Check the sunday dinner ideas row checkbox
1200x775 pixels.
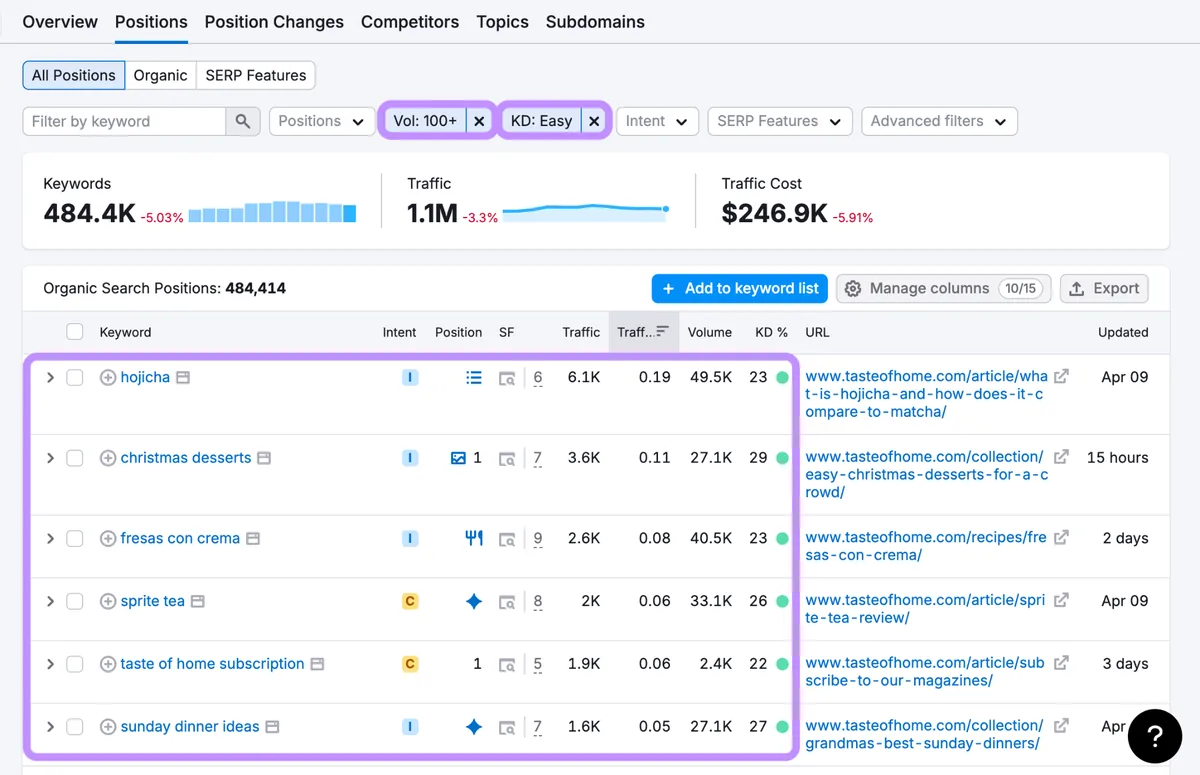75,727
